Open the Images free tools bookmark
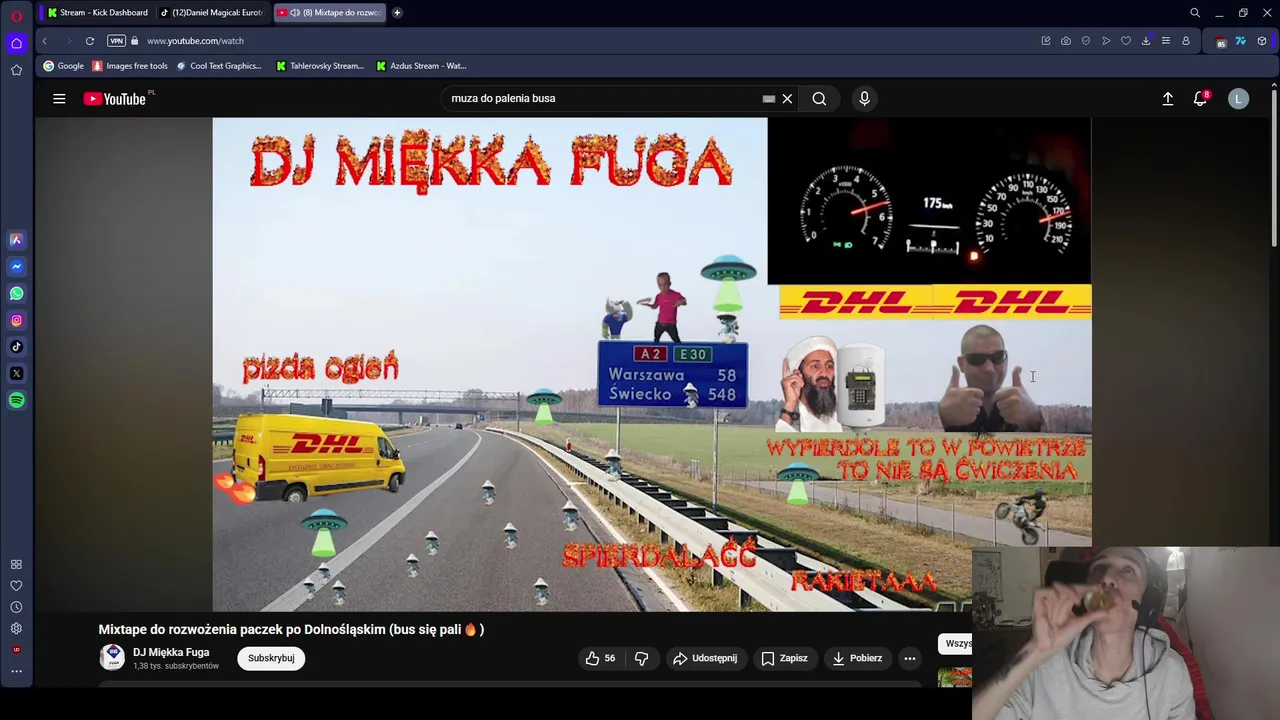This screenshot has height=720, width=1280. (130, 66)
